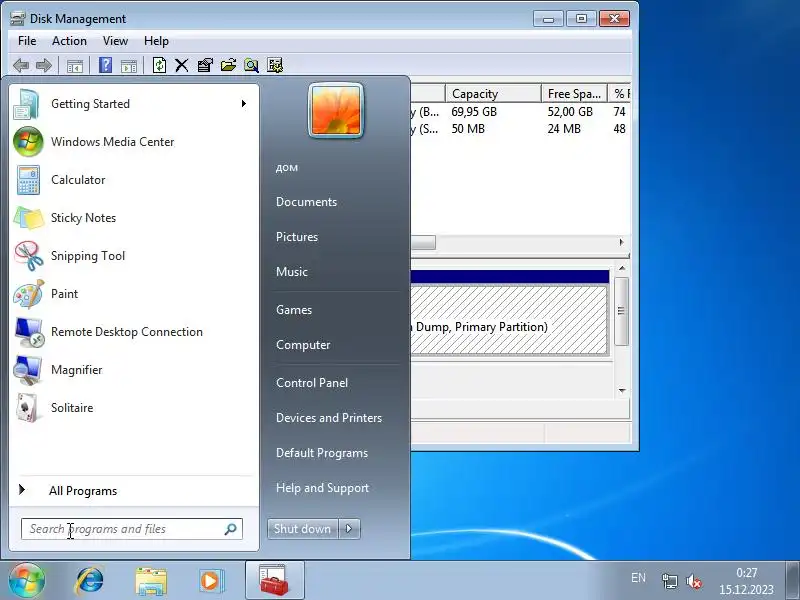The width and height of the screenshot is (800, 600).
Task: Click the Start orb button
Action: (x=27, y=581)
